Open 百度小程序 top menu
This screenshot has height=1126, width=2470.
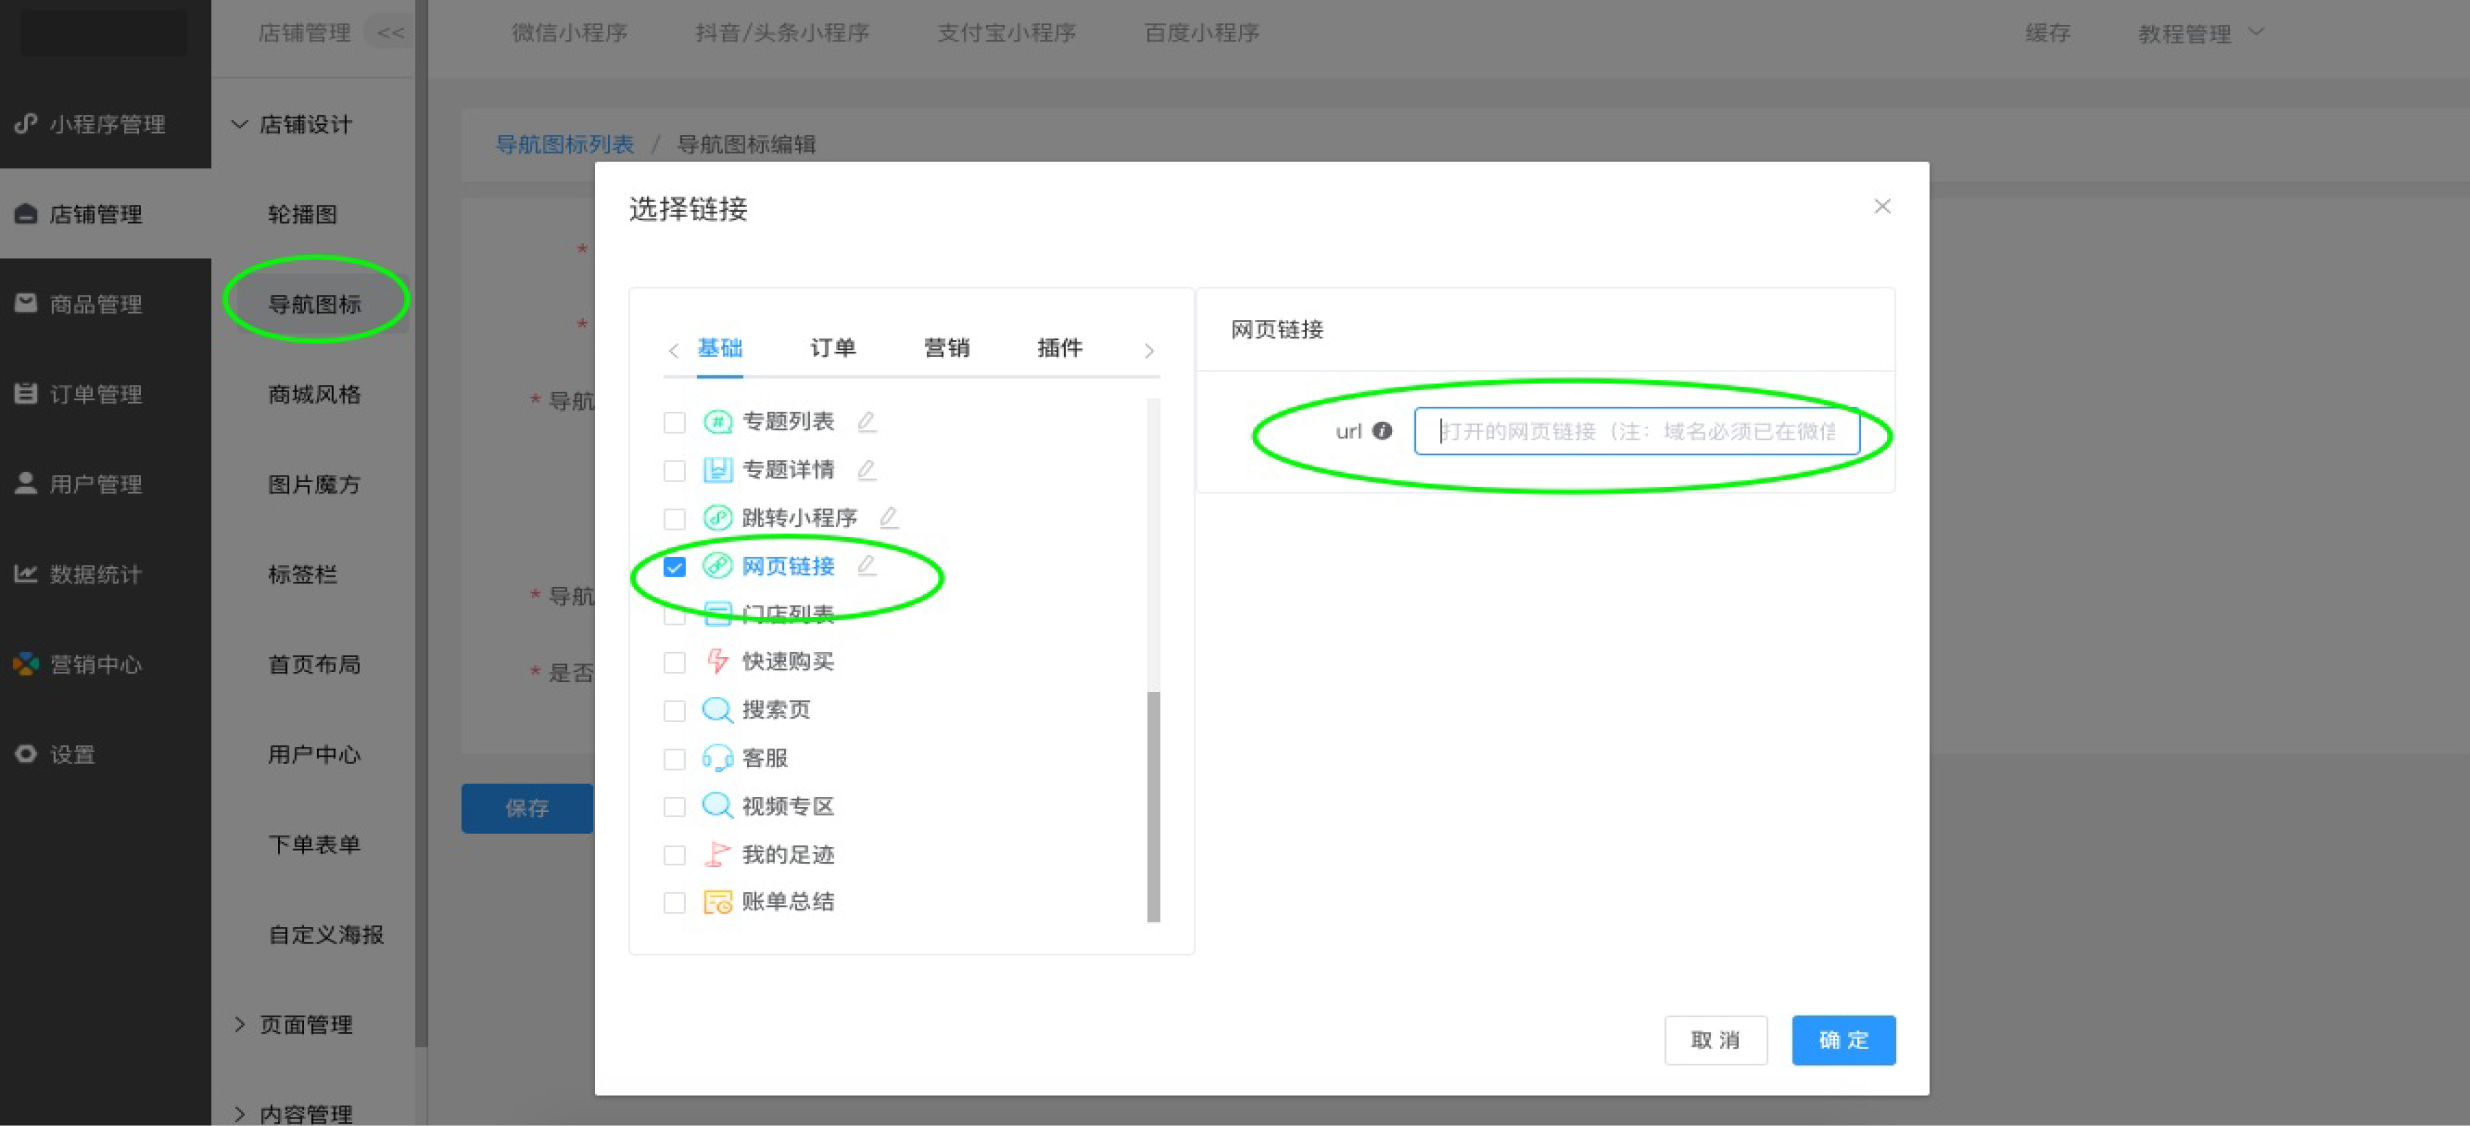pyautogui.click(x=1202, y=33)
